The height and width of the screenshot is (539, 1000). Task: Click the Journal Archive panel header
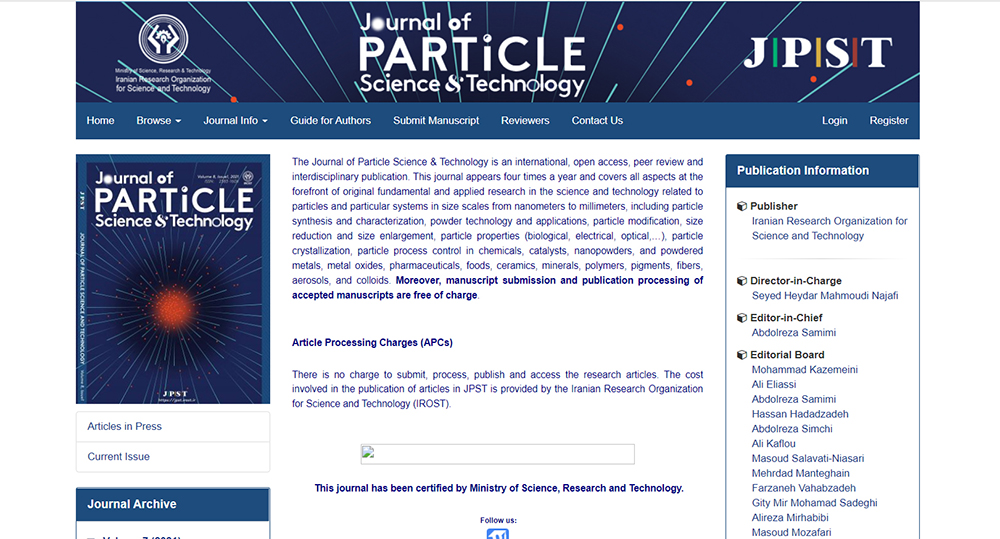(173, 505)
